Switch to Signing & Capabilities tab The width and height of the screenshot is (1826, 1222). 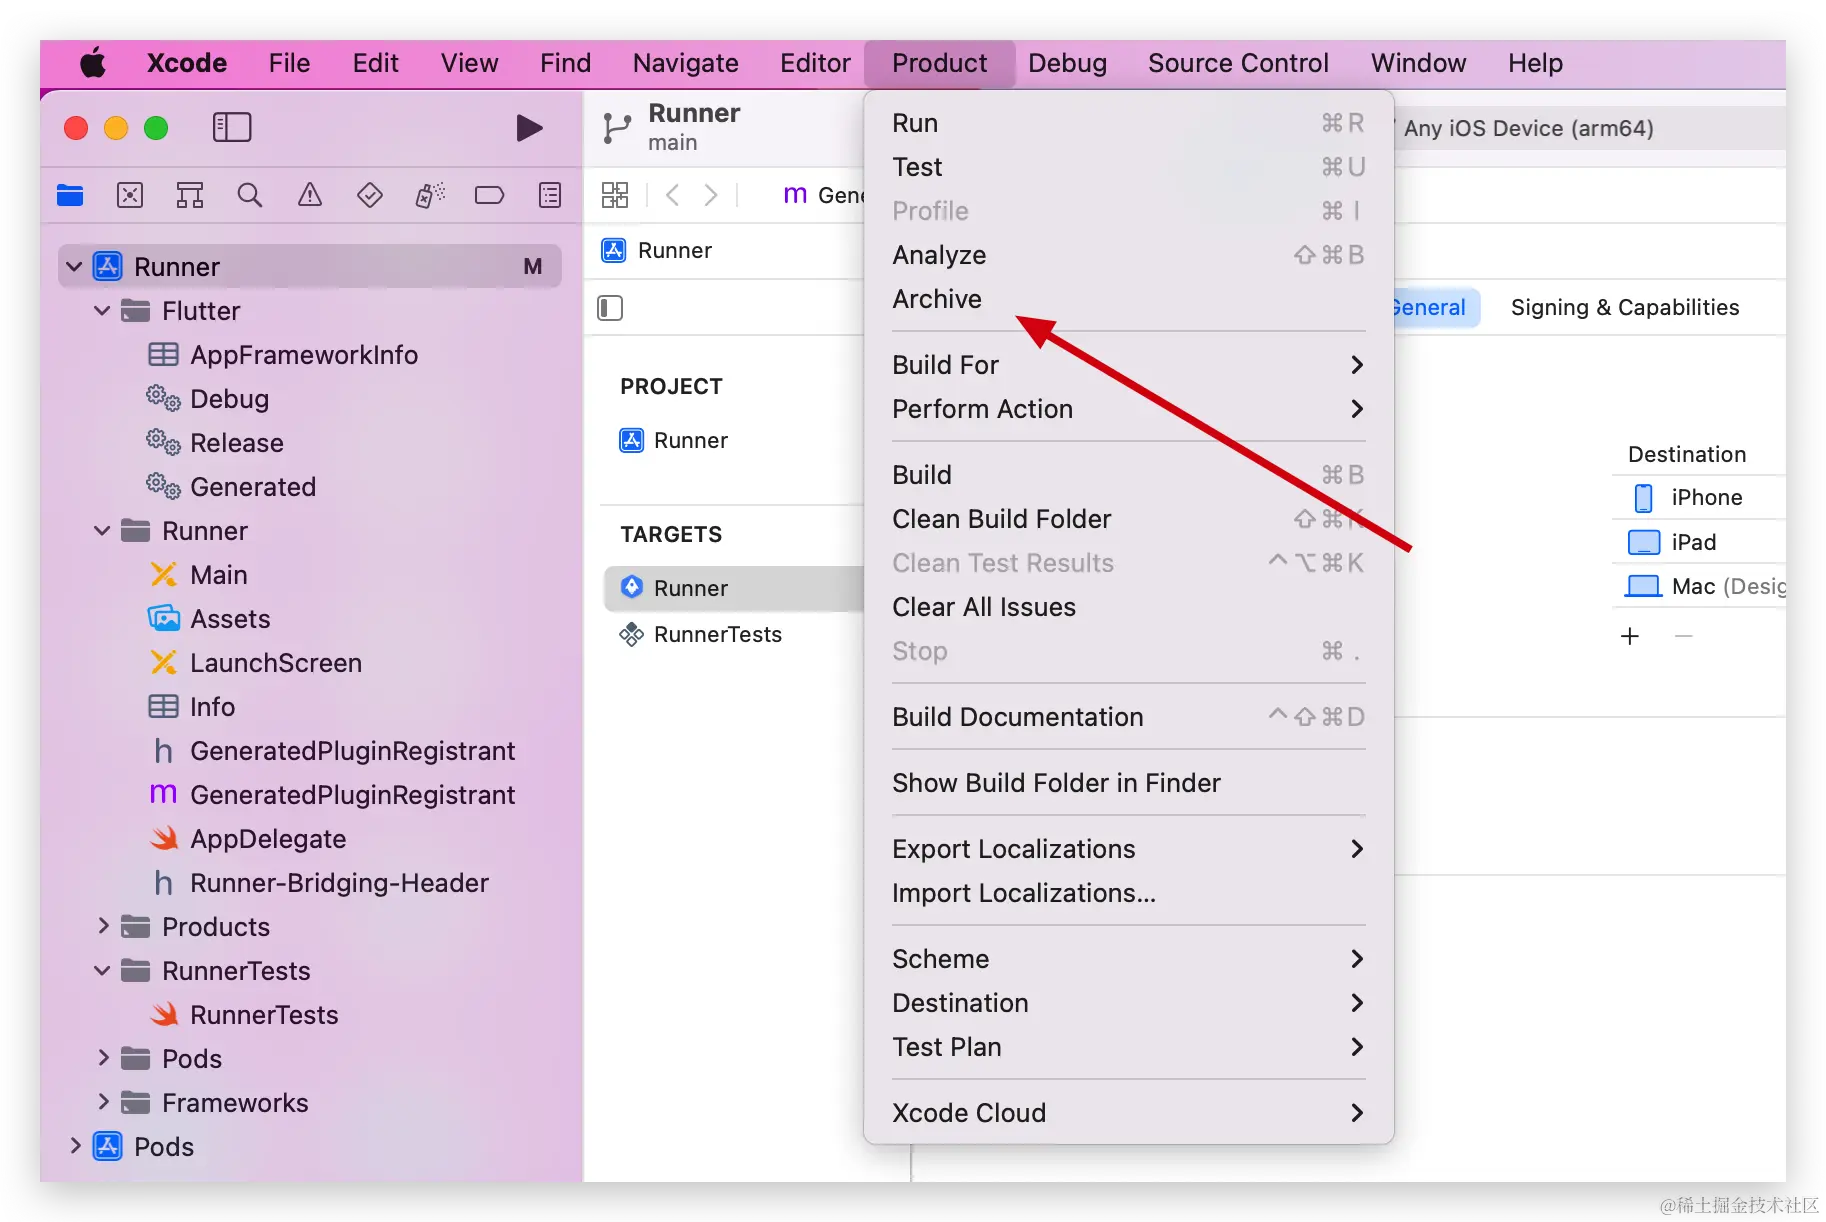click(1624, 307)
